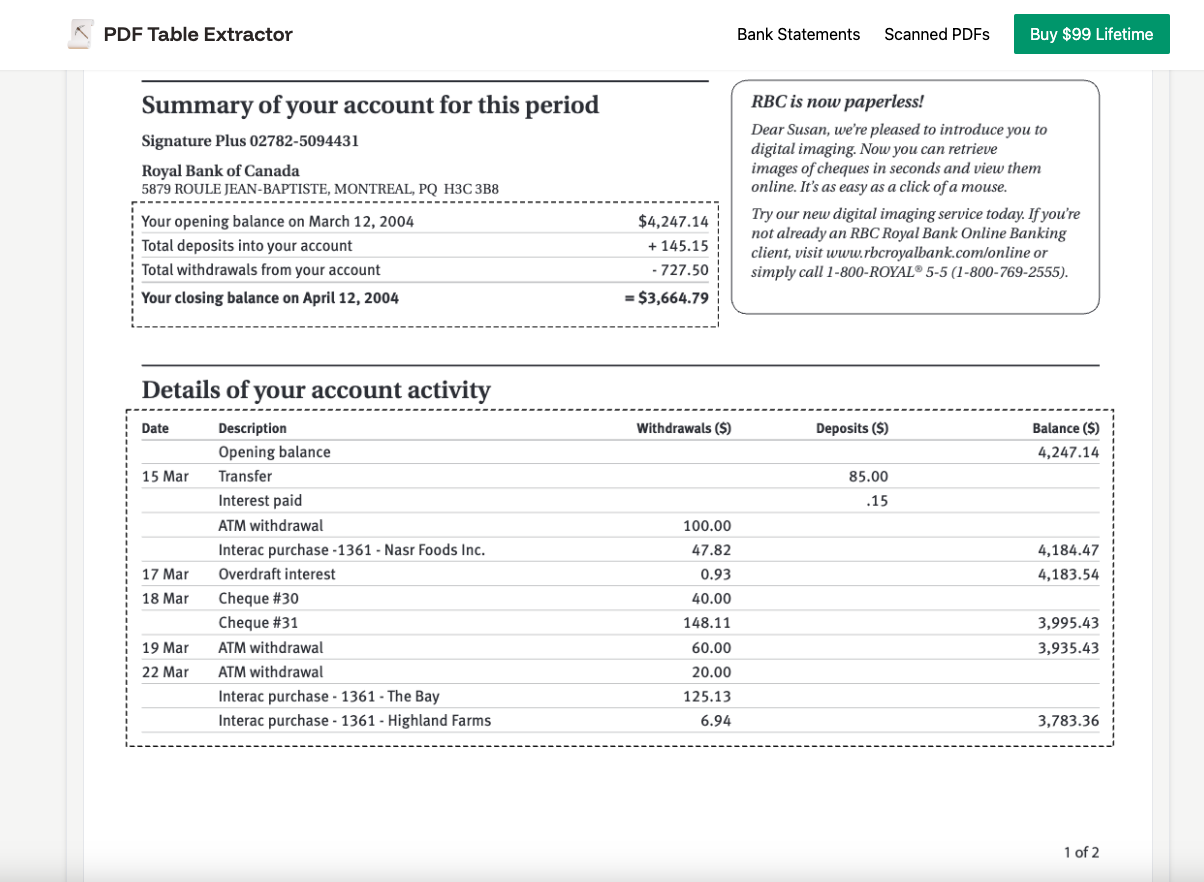Click the Interest paid deposit .15
The height and width of the screenshot is (882, 1204).
click(877, 501)
